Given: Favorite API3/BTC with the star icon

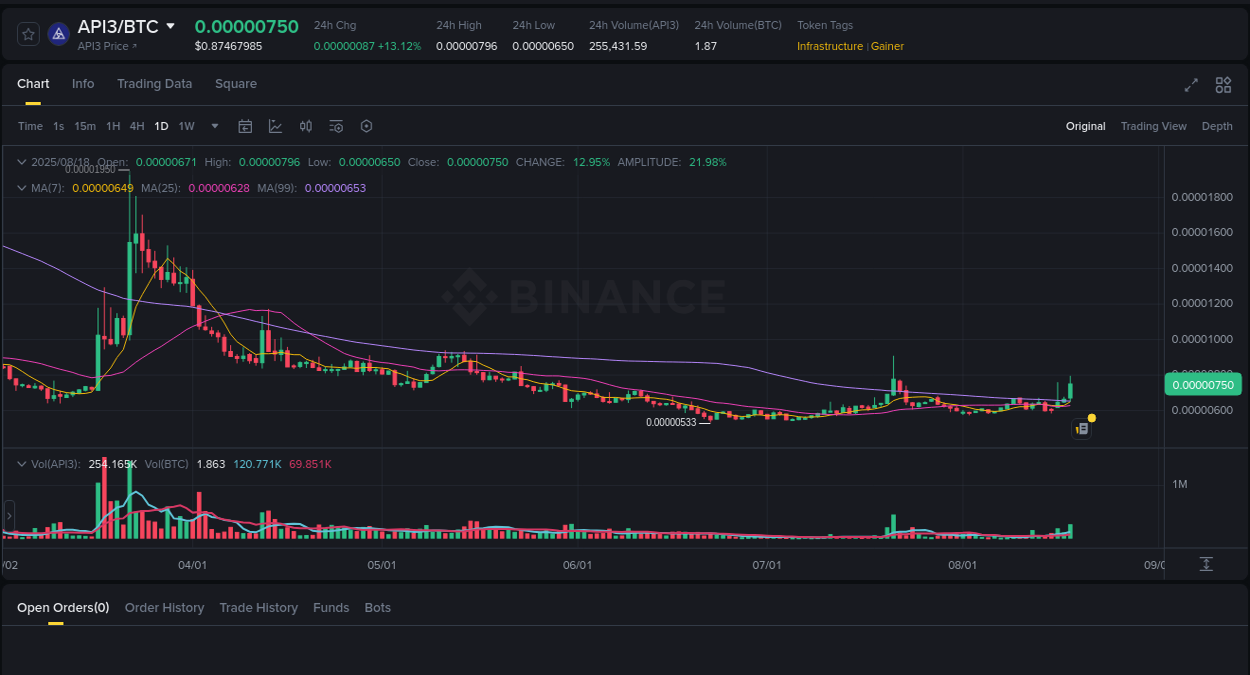Looking at the screenshot, I should point(27,33).
